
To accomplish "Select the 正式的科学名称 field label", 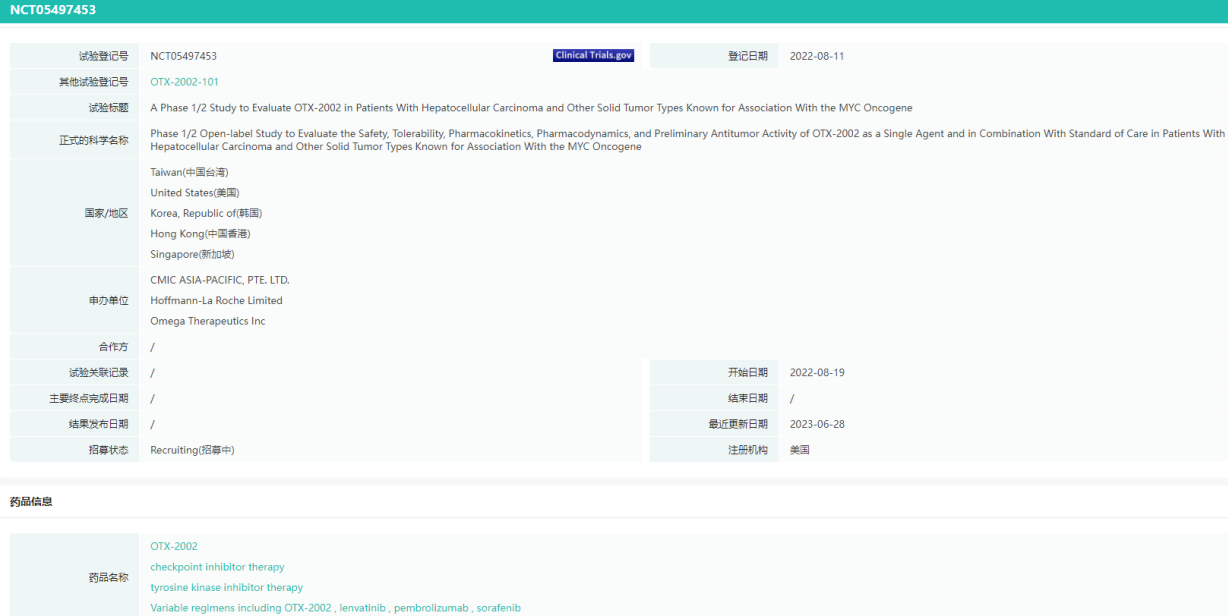I will [93, 140].
